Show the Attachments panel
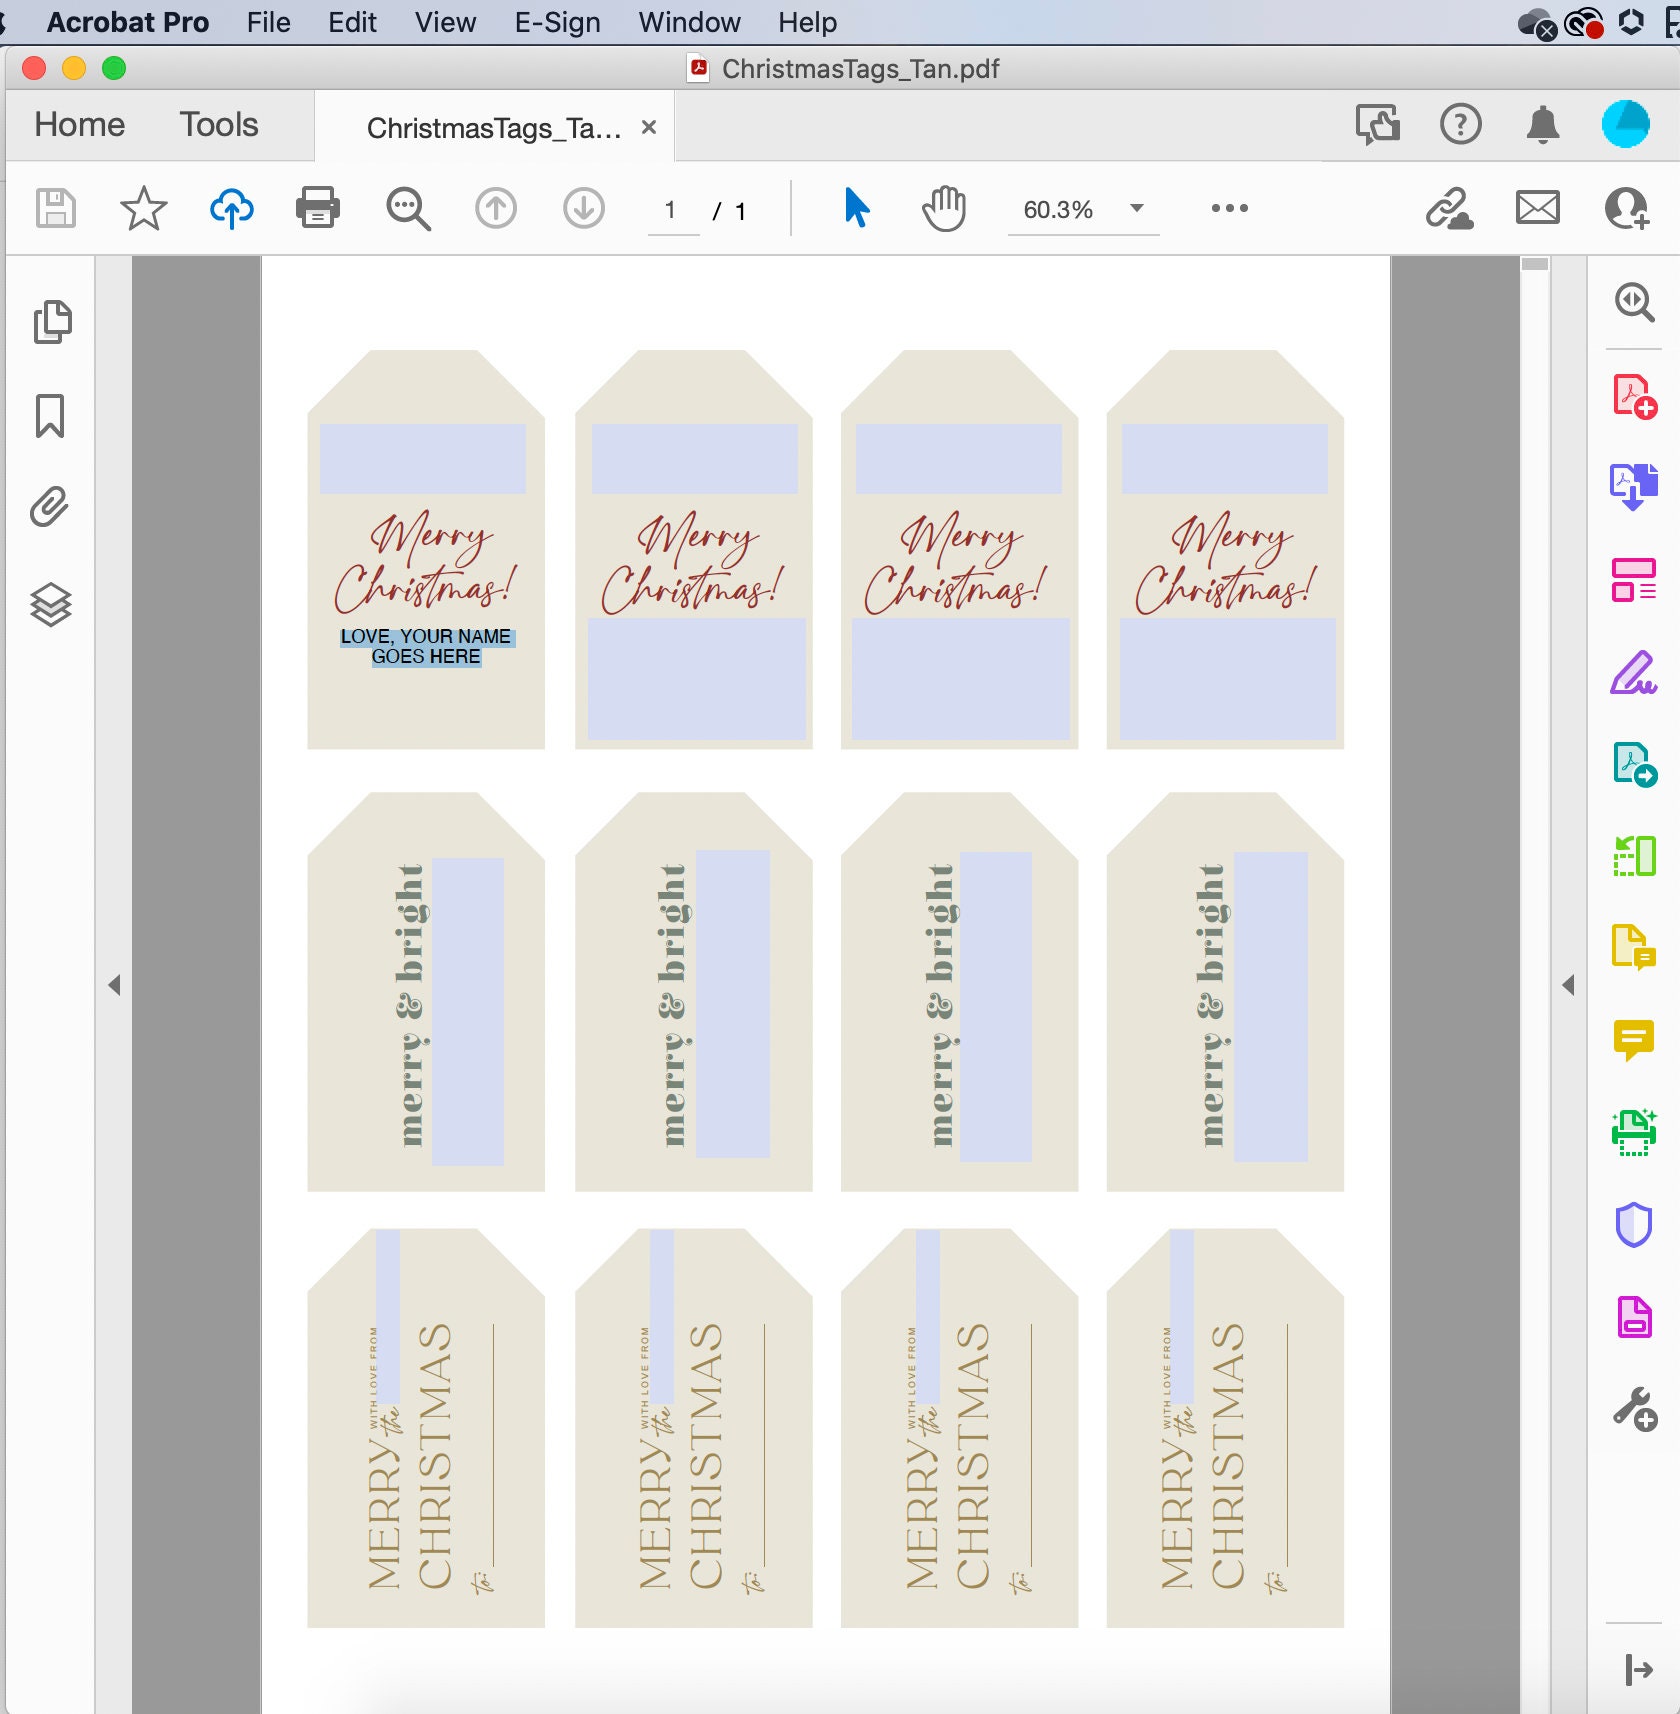The width and height of the screenshot is (1680, 1714). 49,507
